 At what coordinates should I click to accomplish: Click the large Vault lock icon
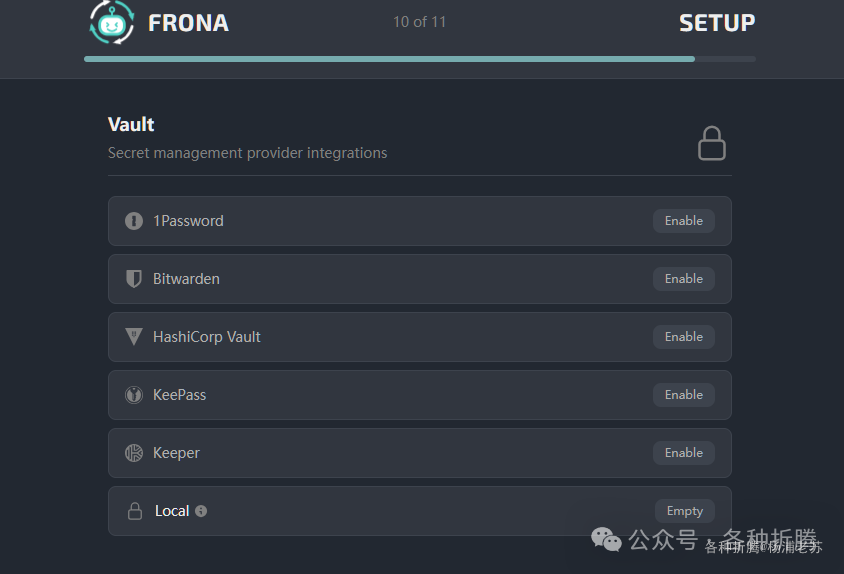pyautogui.click(x=712, y=143)
